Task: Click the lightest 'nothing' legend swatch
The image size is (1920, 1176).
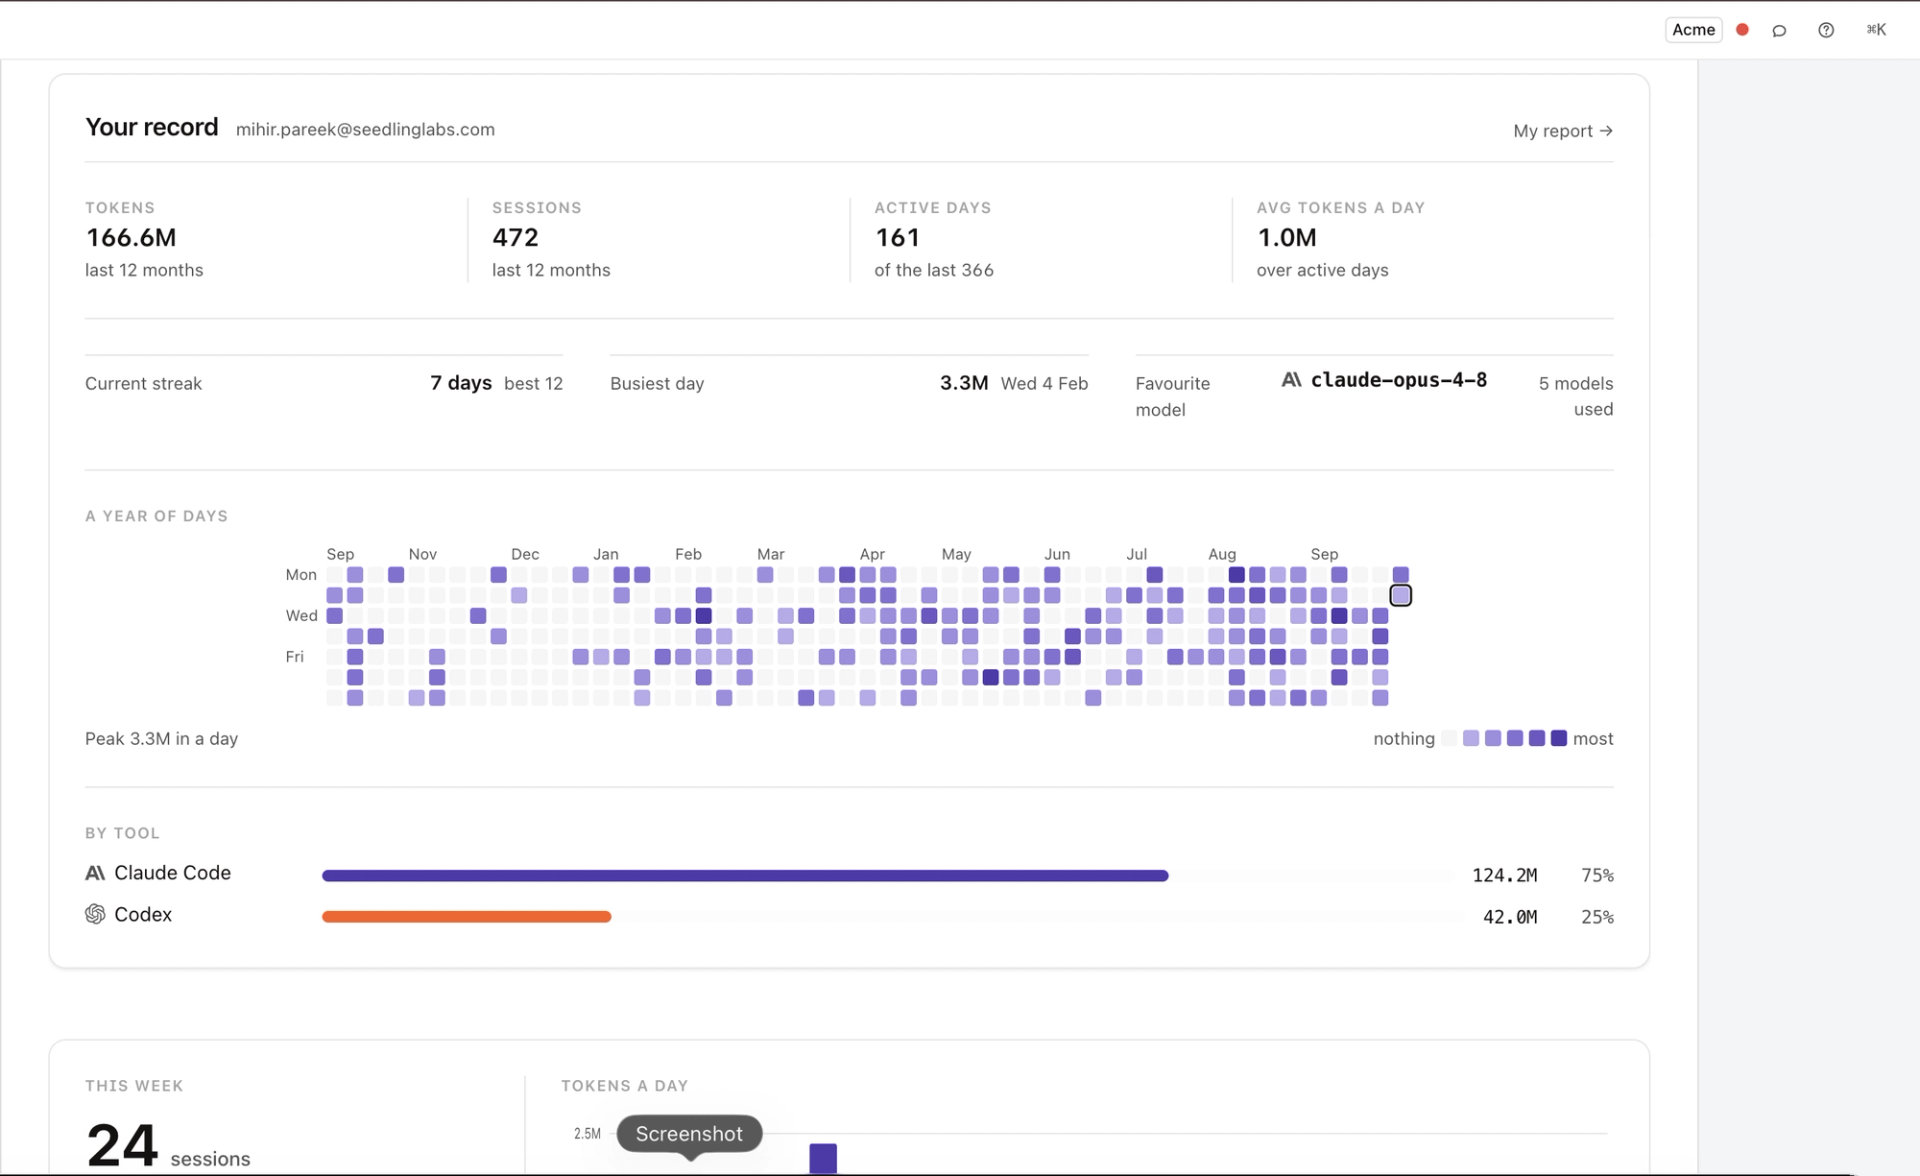Action: 1449,739
